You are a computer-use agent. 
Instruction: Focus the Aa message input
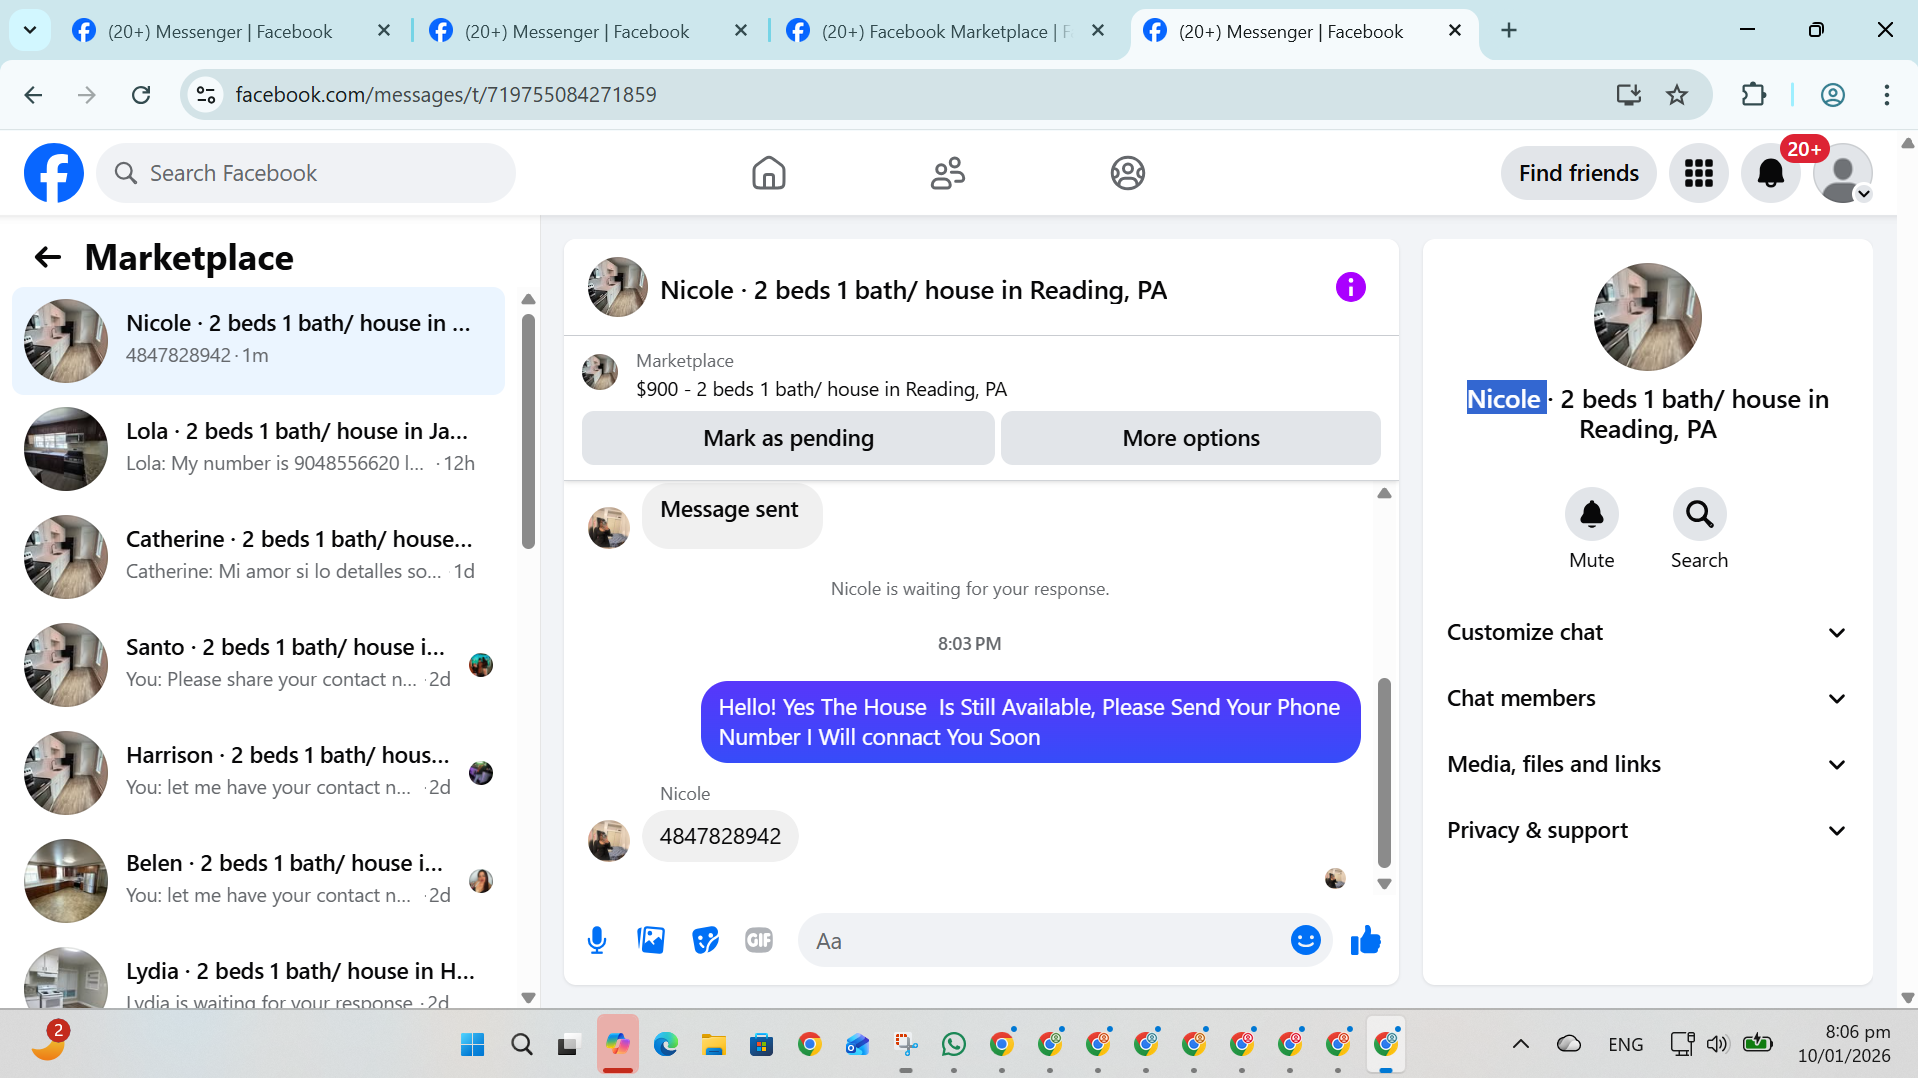pyautogui.click(x=1047, y=940)
